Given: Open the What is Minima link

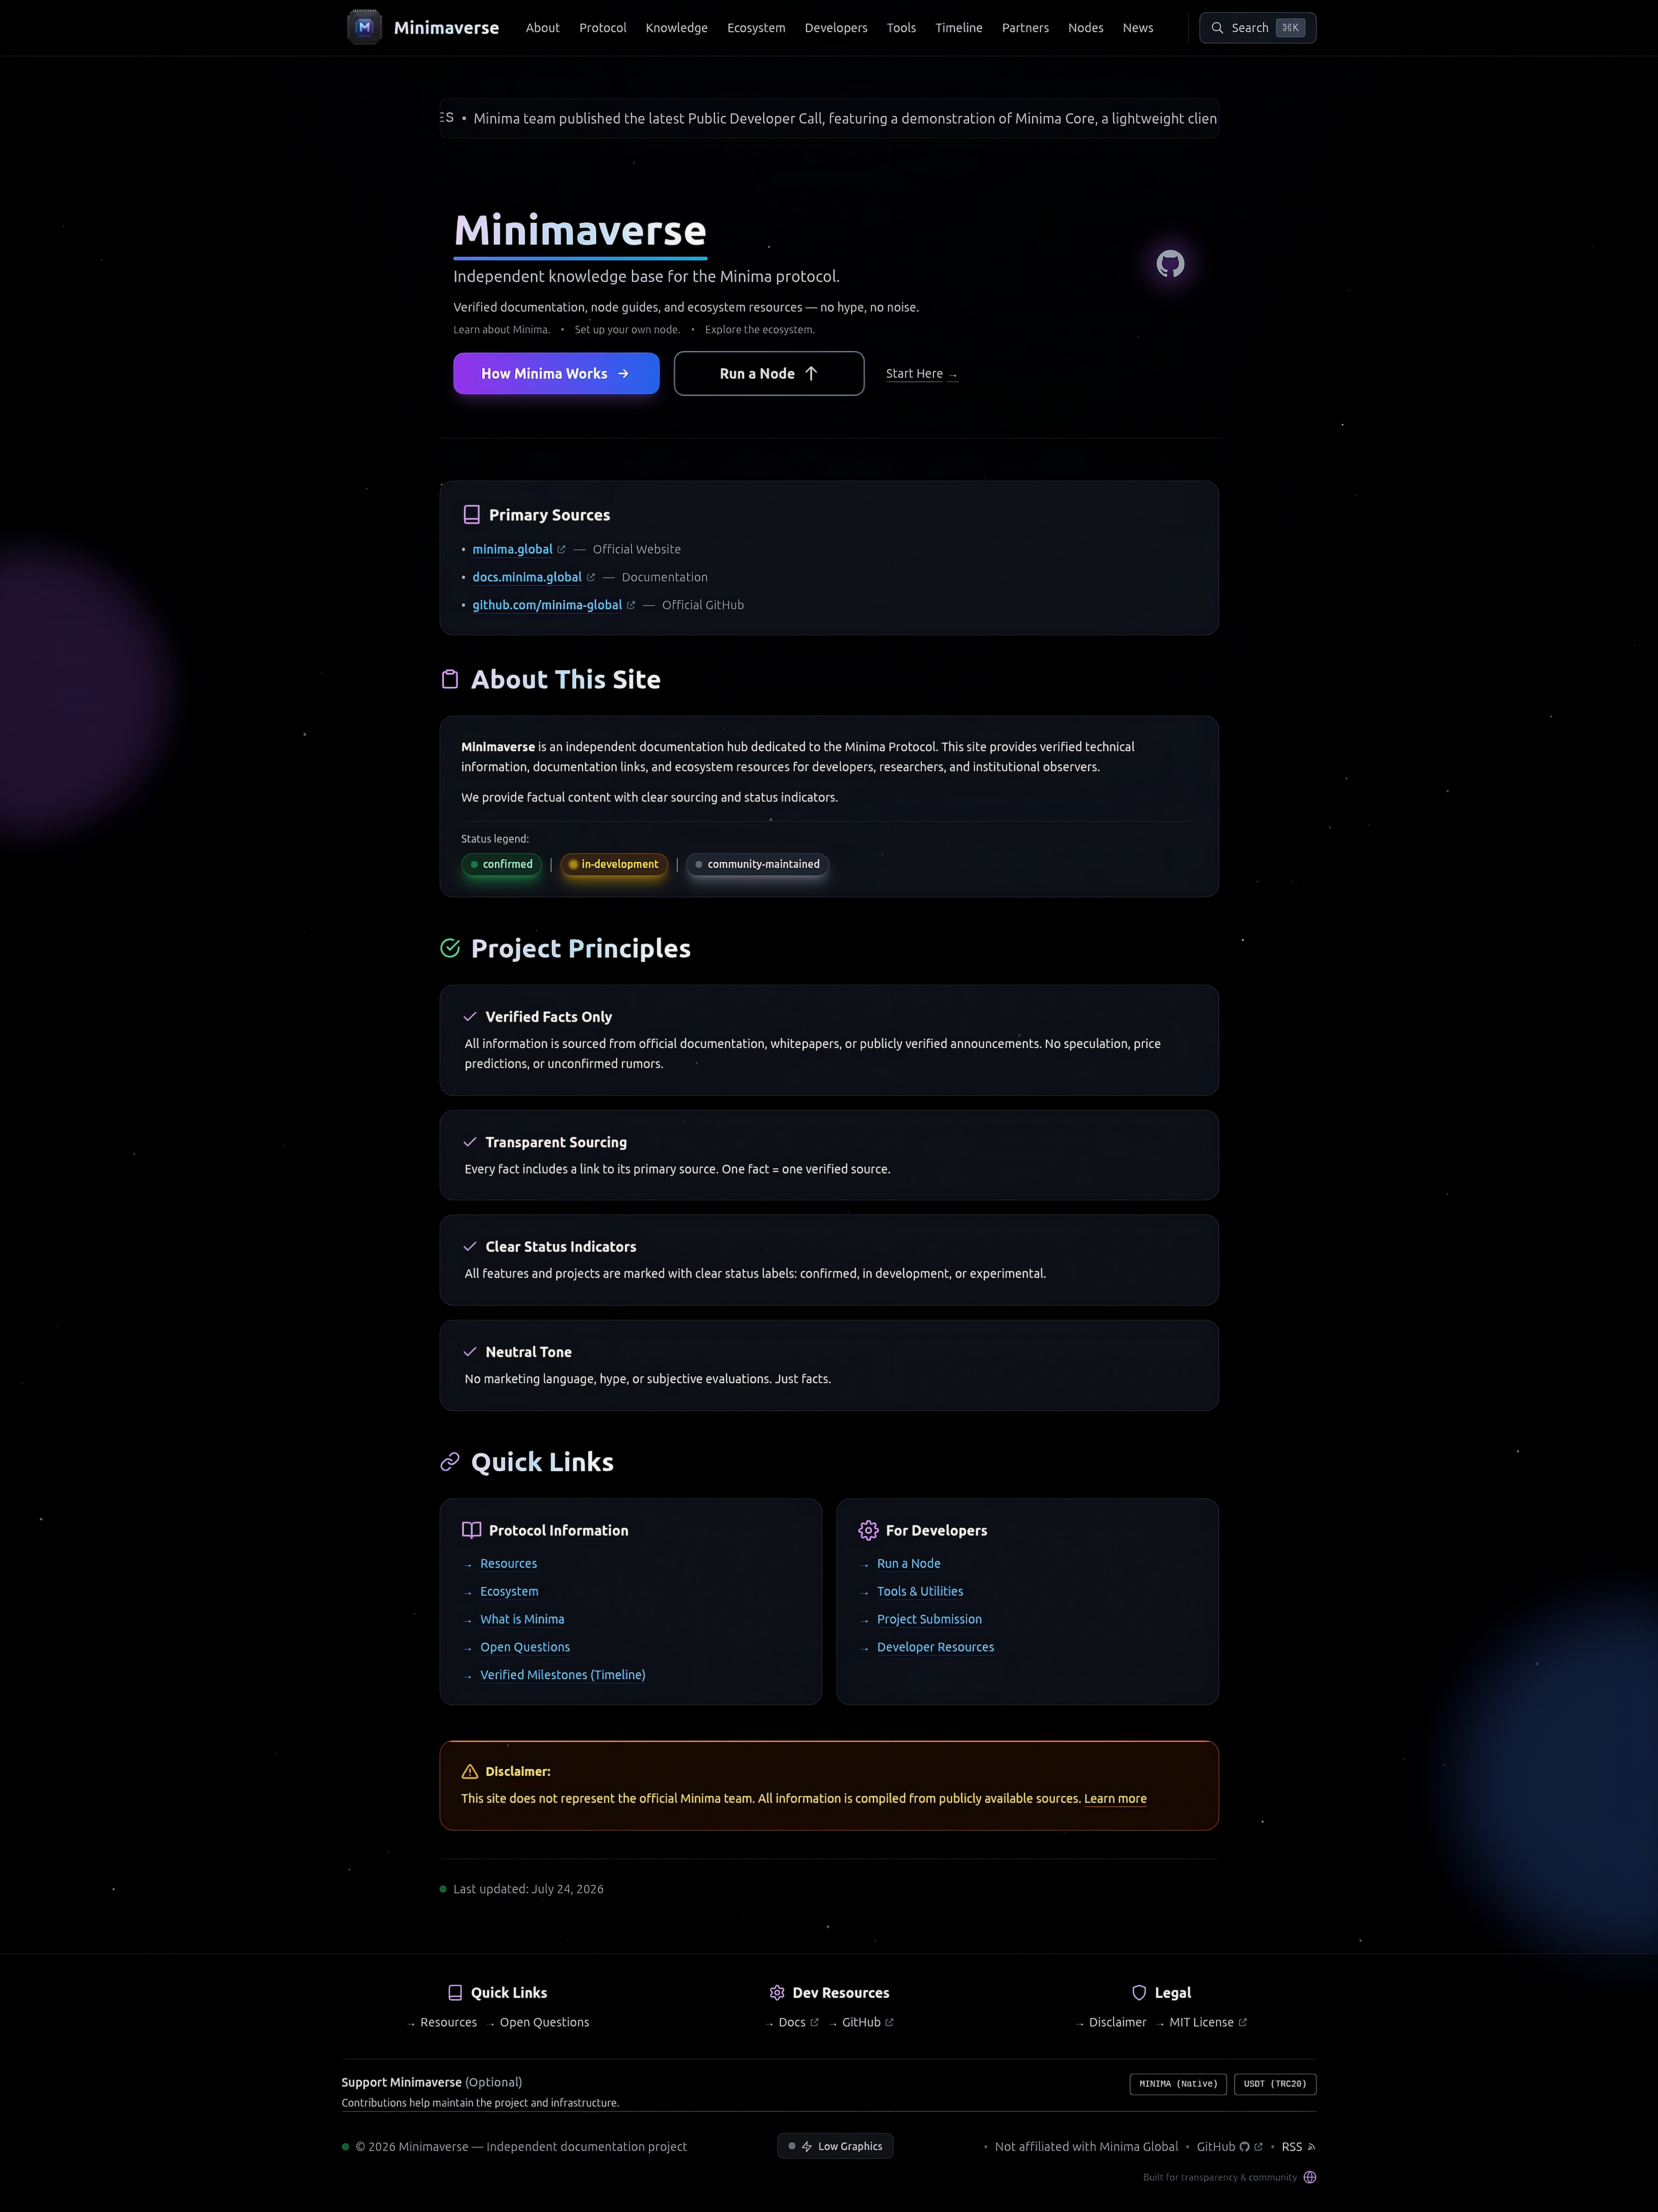Looking at the screenshot, I should click(x=522, y=1619).
